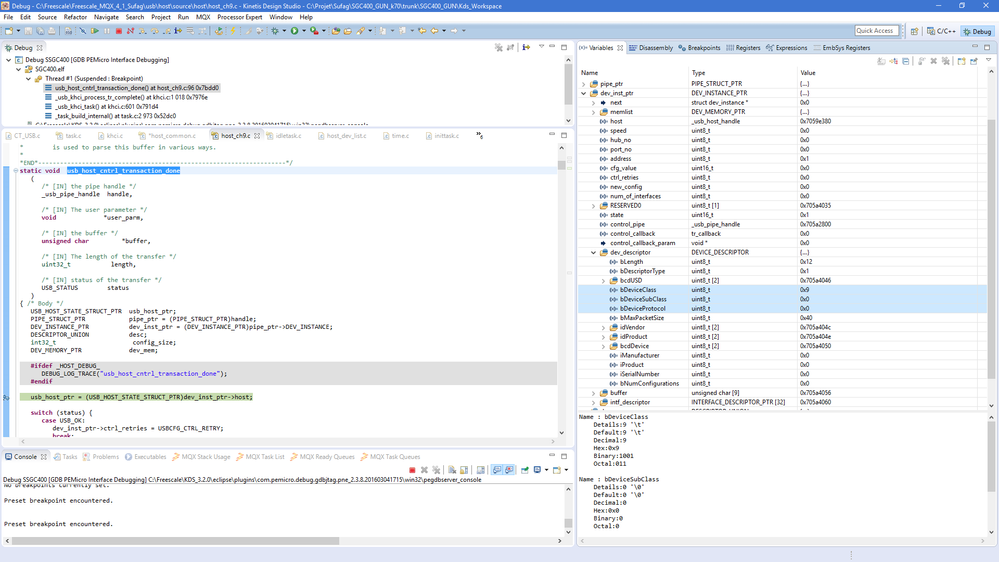The height and width of the screenshot is (562, 999).
Task: Collapse the dev_inst_ptr variable node
Action: tap(584, 93)
